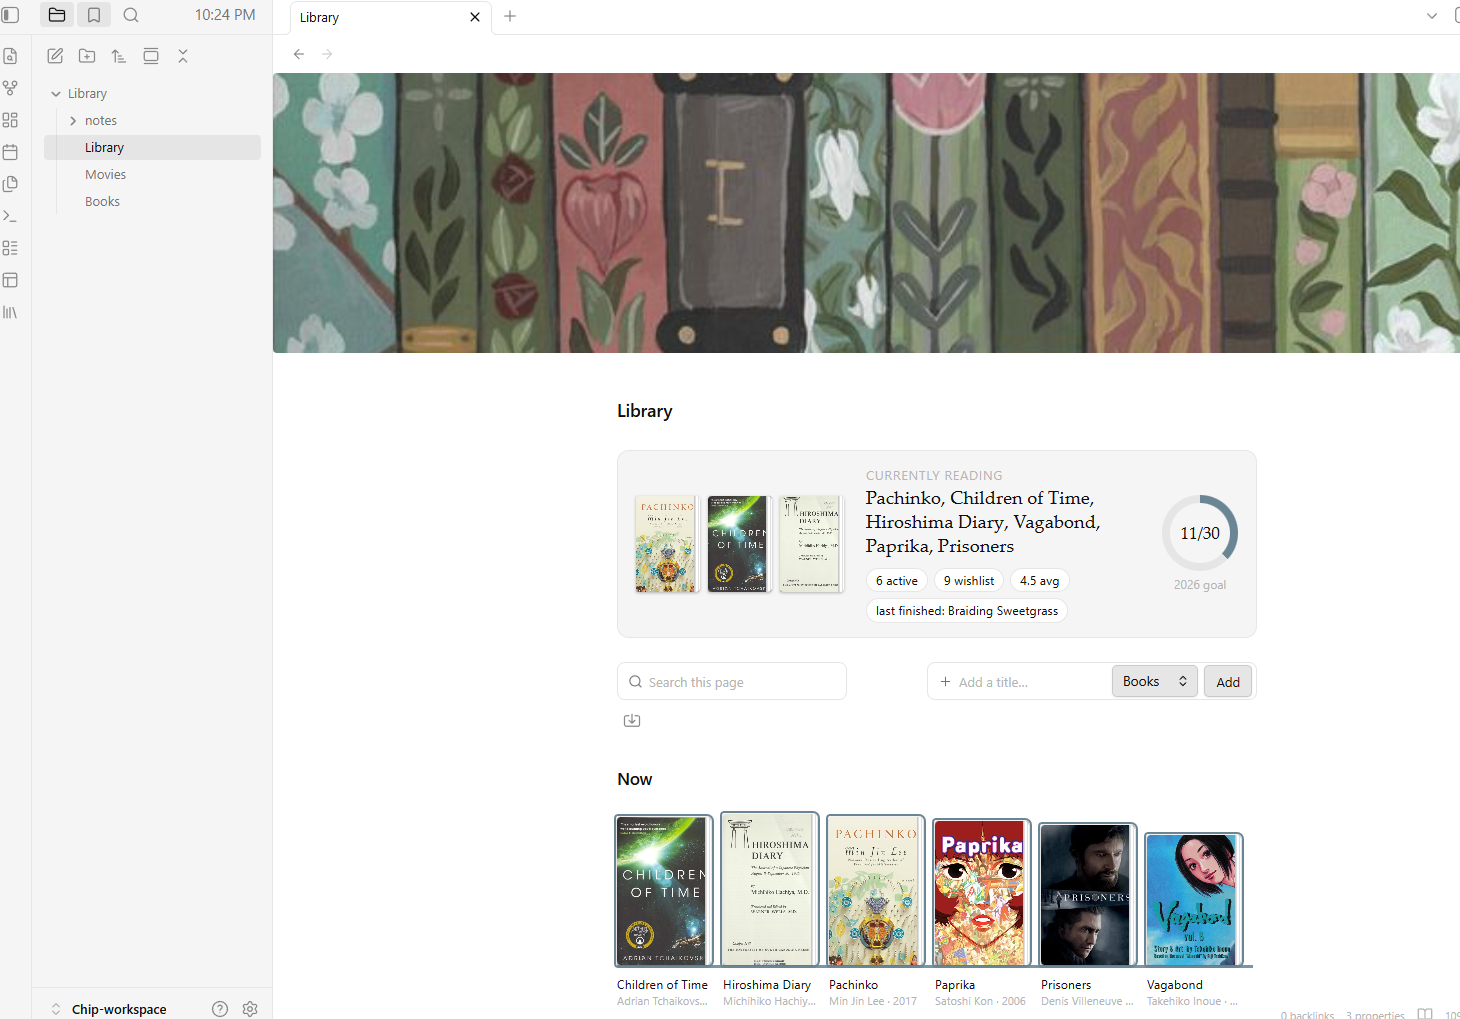Screen dimensions: 1460x1019
Task: Click the 4.5 avg chip
Action: pyautogui.click(x=1040, y=581)
